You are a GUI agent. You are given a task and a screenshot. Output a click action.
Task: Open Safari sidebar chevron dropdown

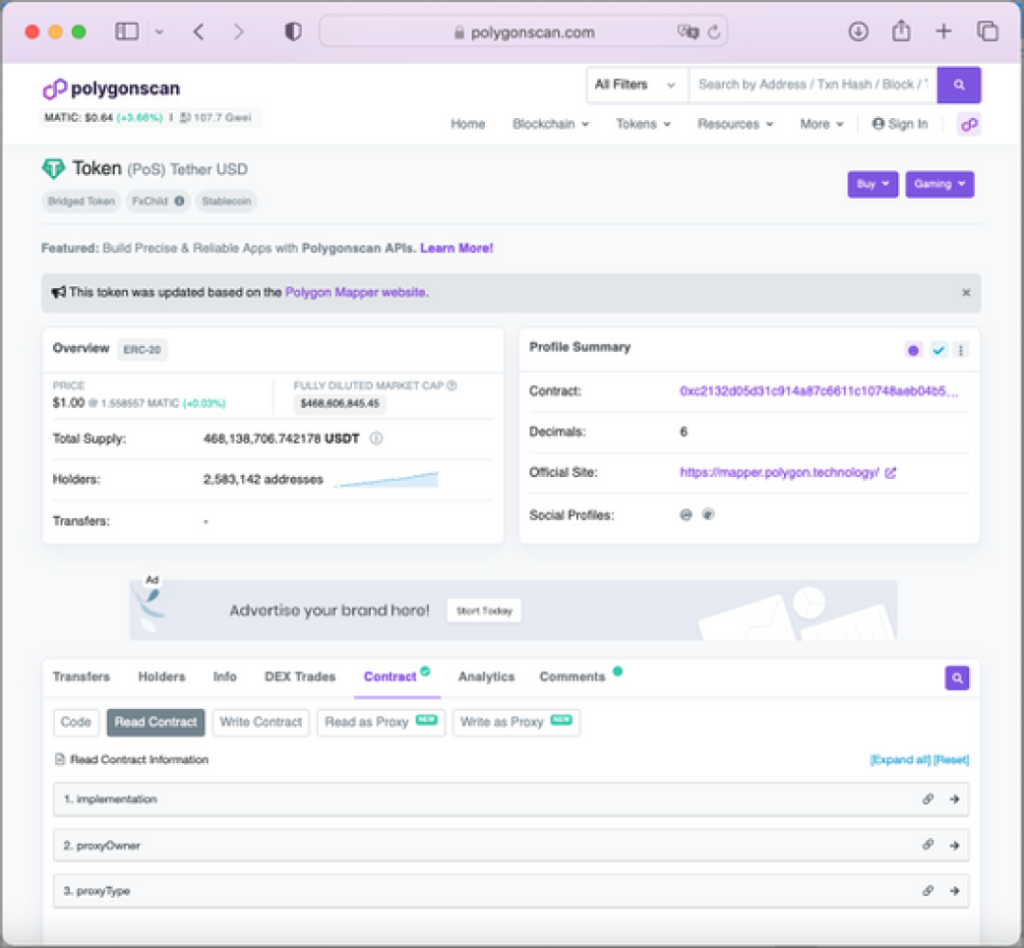tap(159, 31)
